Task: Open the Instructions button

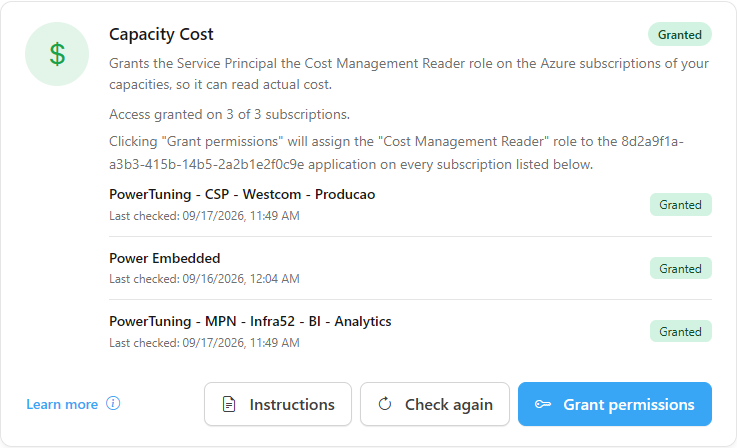Action: pos(278,404)
